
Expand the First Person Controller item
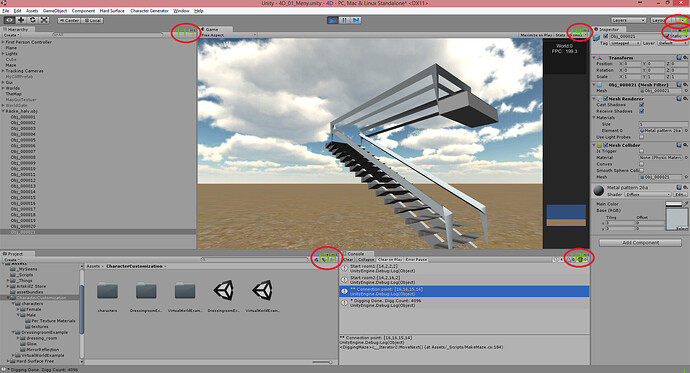click(x=3, y=42)
